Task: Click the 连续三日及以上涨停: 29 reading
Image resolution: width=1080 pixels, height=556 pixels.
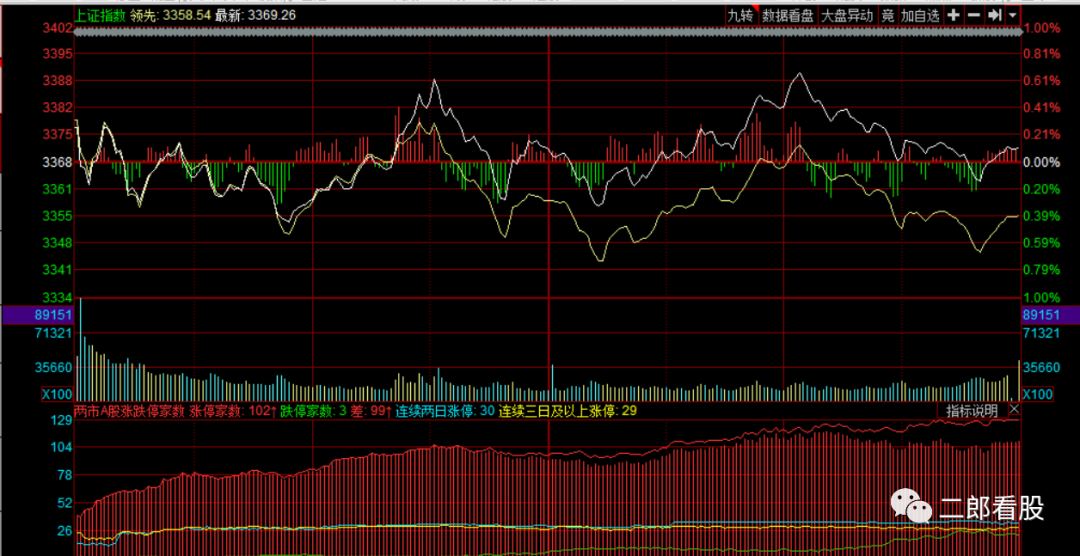Action: pyautogui.click(x=568, y=411)
